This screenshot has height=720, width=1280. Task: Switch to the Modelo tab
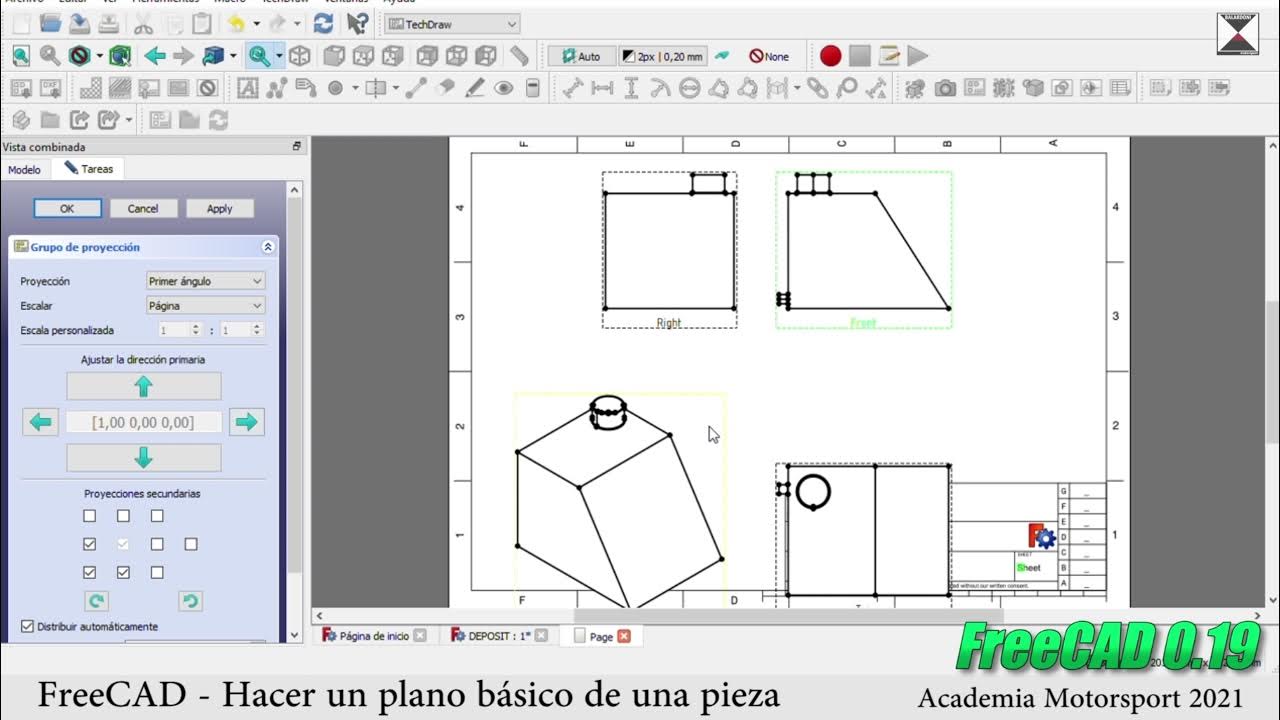[x=24, y=170]
